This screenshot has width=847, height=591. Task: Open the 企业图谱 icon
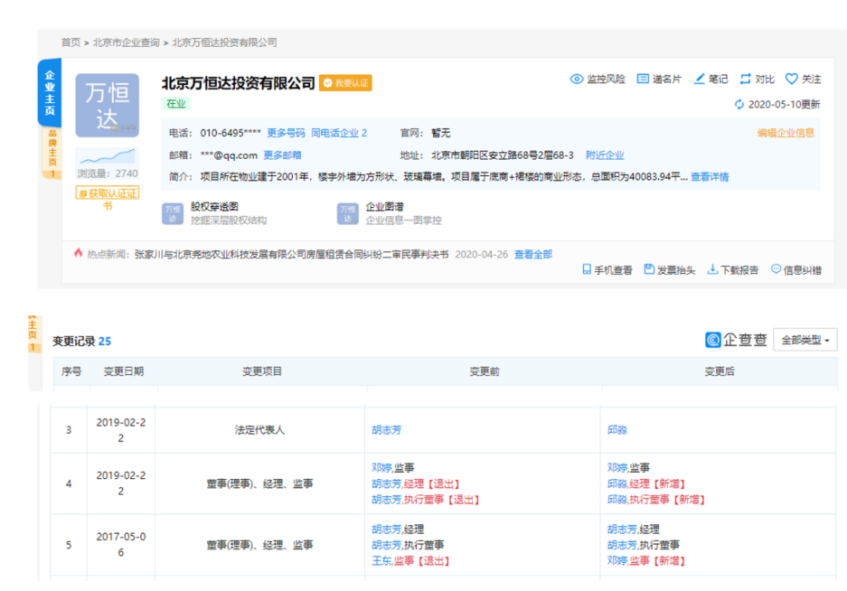coord(347,213)
